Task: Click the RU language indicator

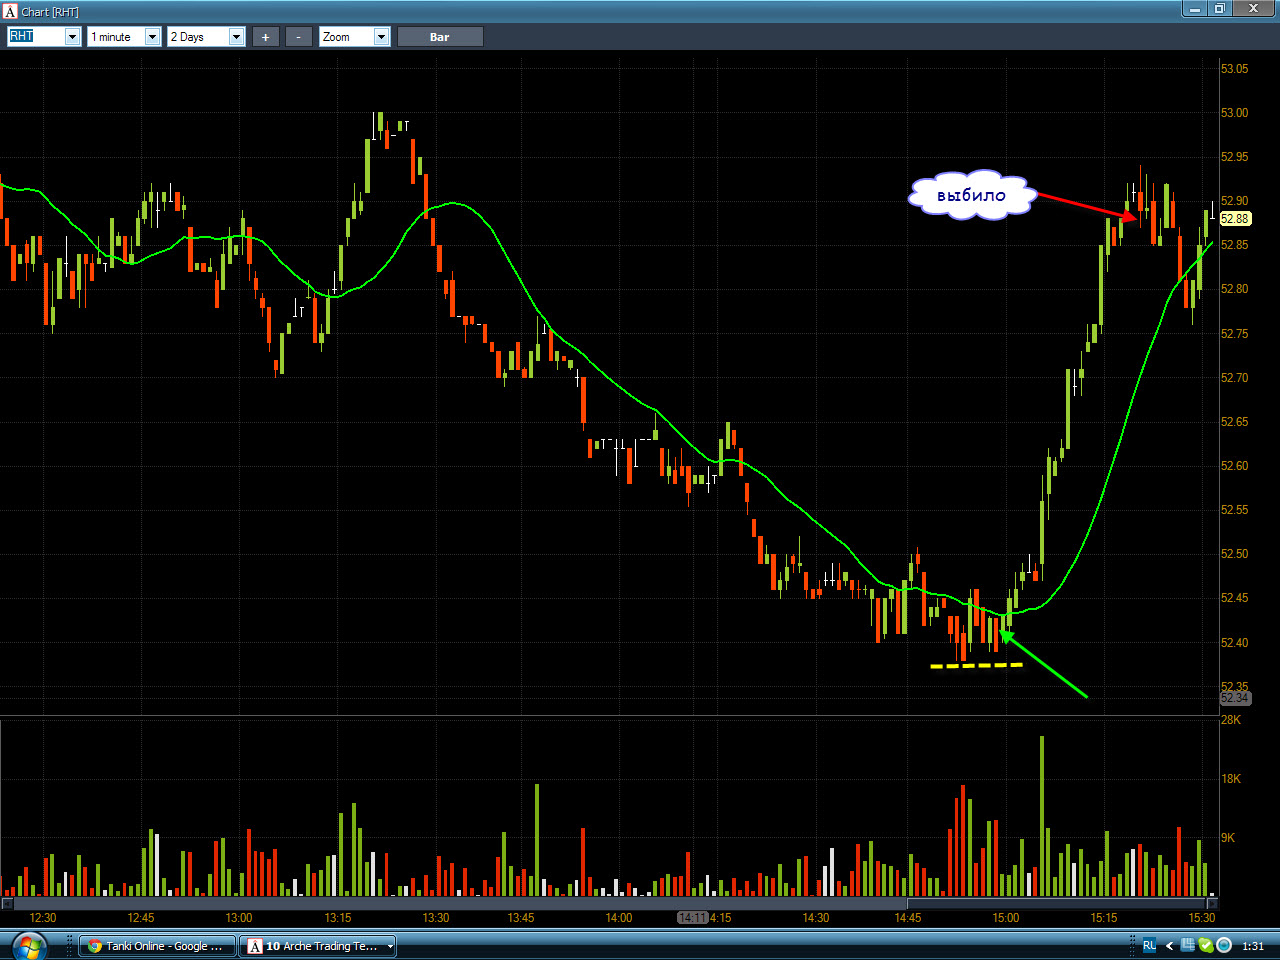Action: 1149,946
